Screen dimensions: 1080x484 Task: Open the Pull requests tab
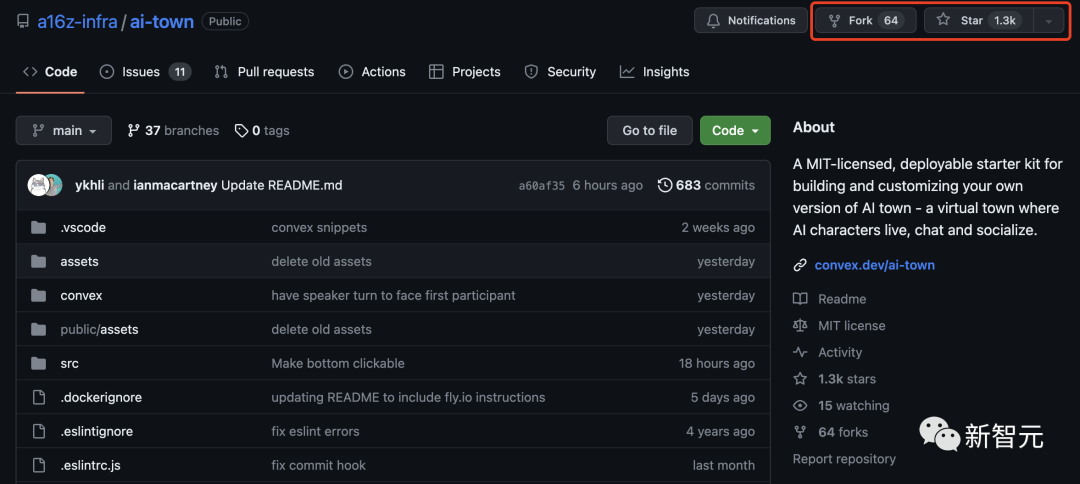click(264, 72)
